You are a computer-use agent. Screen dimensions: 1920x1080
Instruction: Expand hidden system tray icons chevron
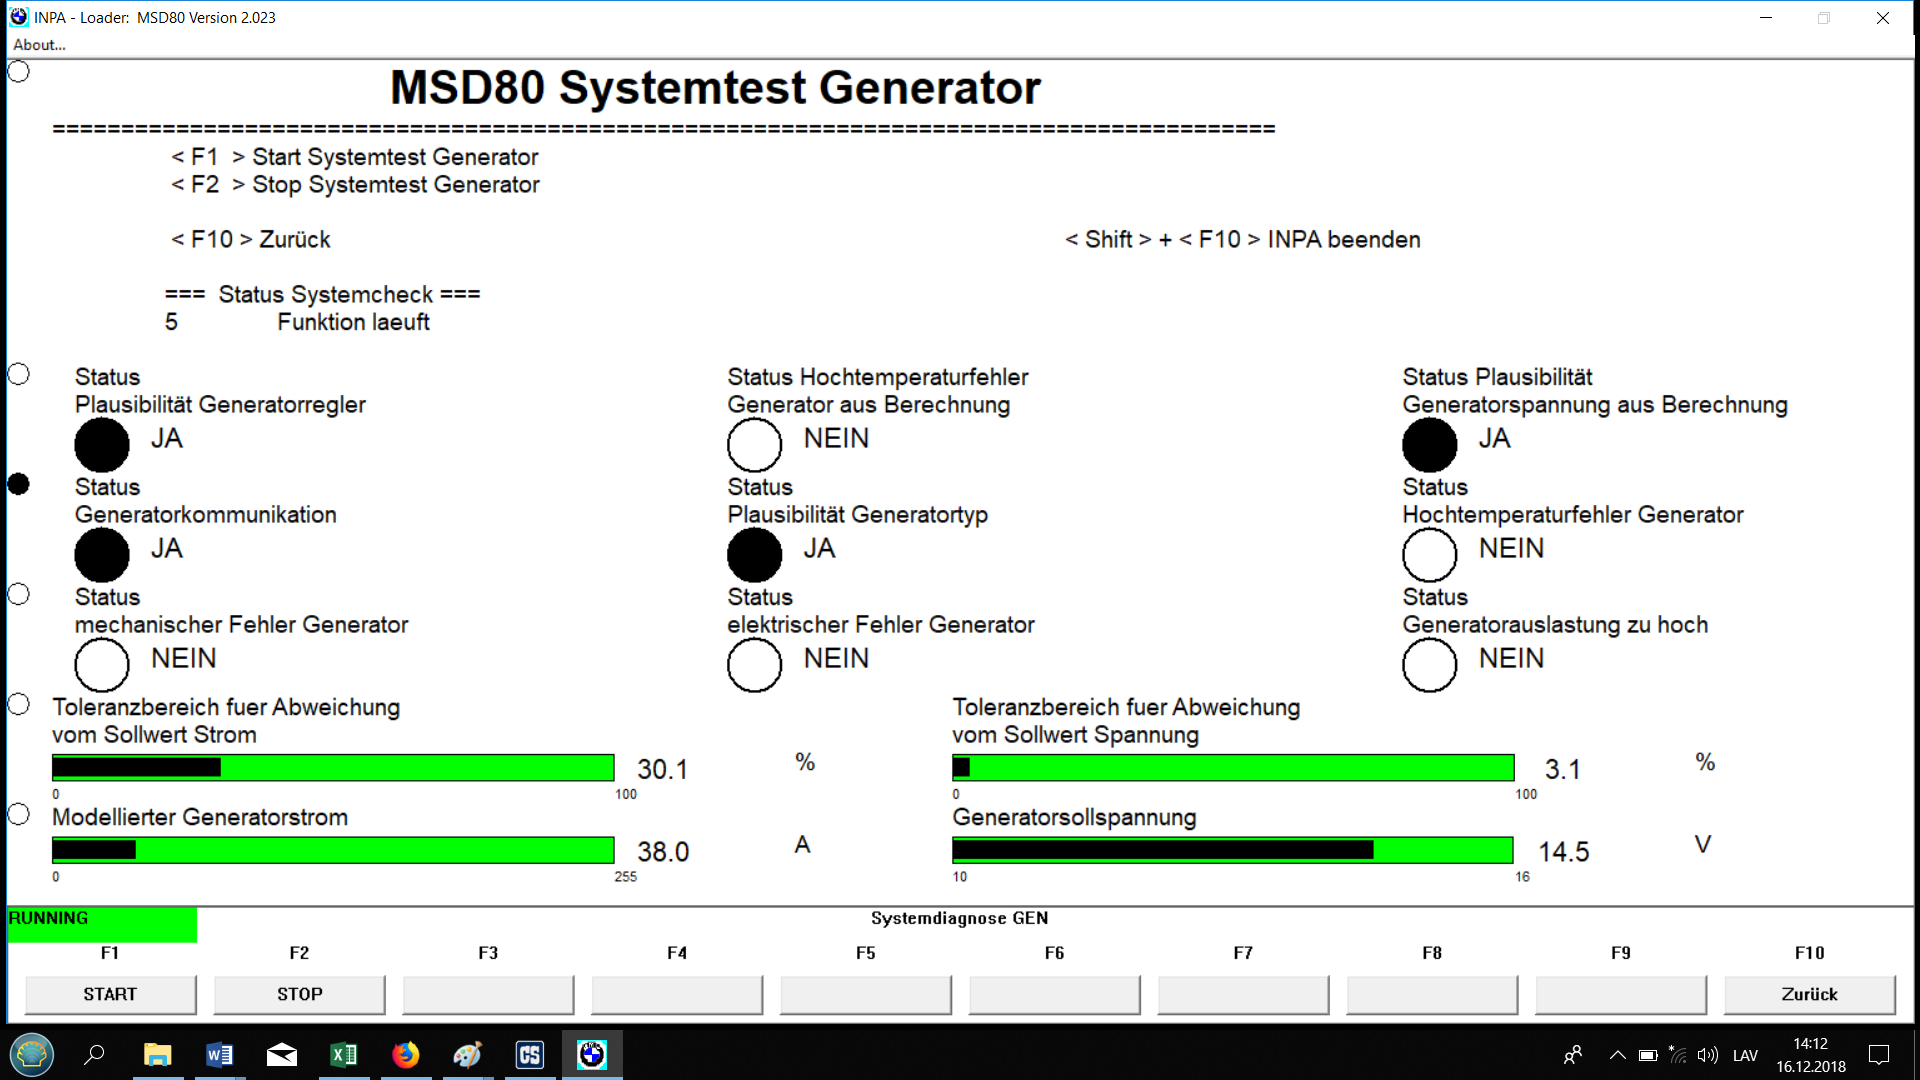point(1617,1055)
